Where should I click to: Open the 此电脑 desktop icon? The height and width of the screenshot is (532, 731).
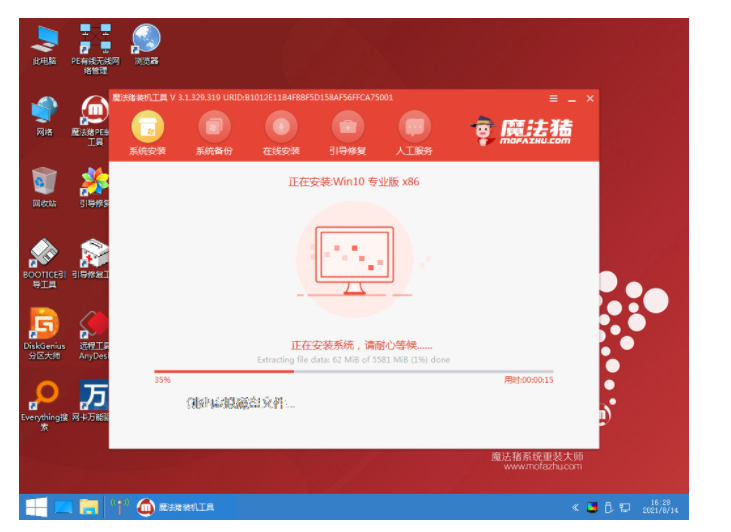pyautogui.click(x=44, y=45)
